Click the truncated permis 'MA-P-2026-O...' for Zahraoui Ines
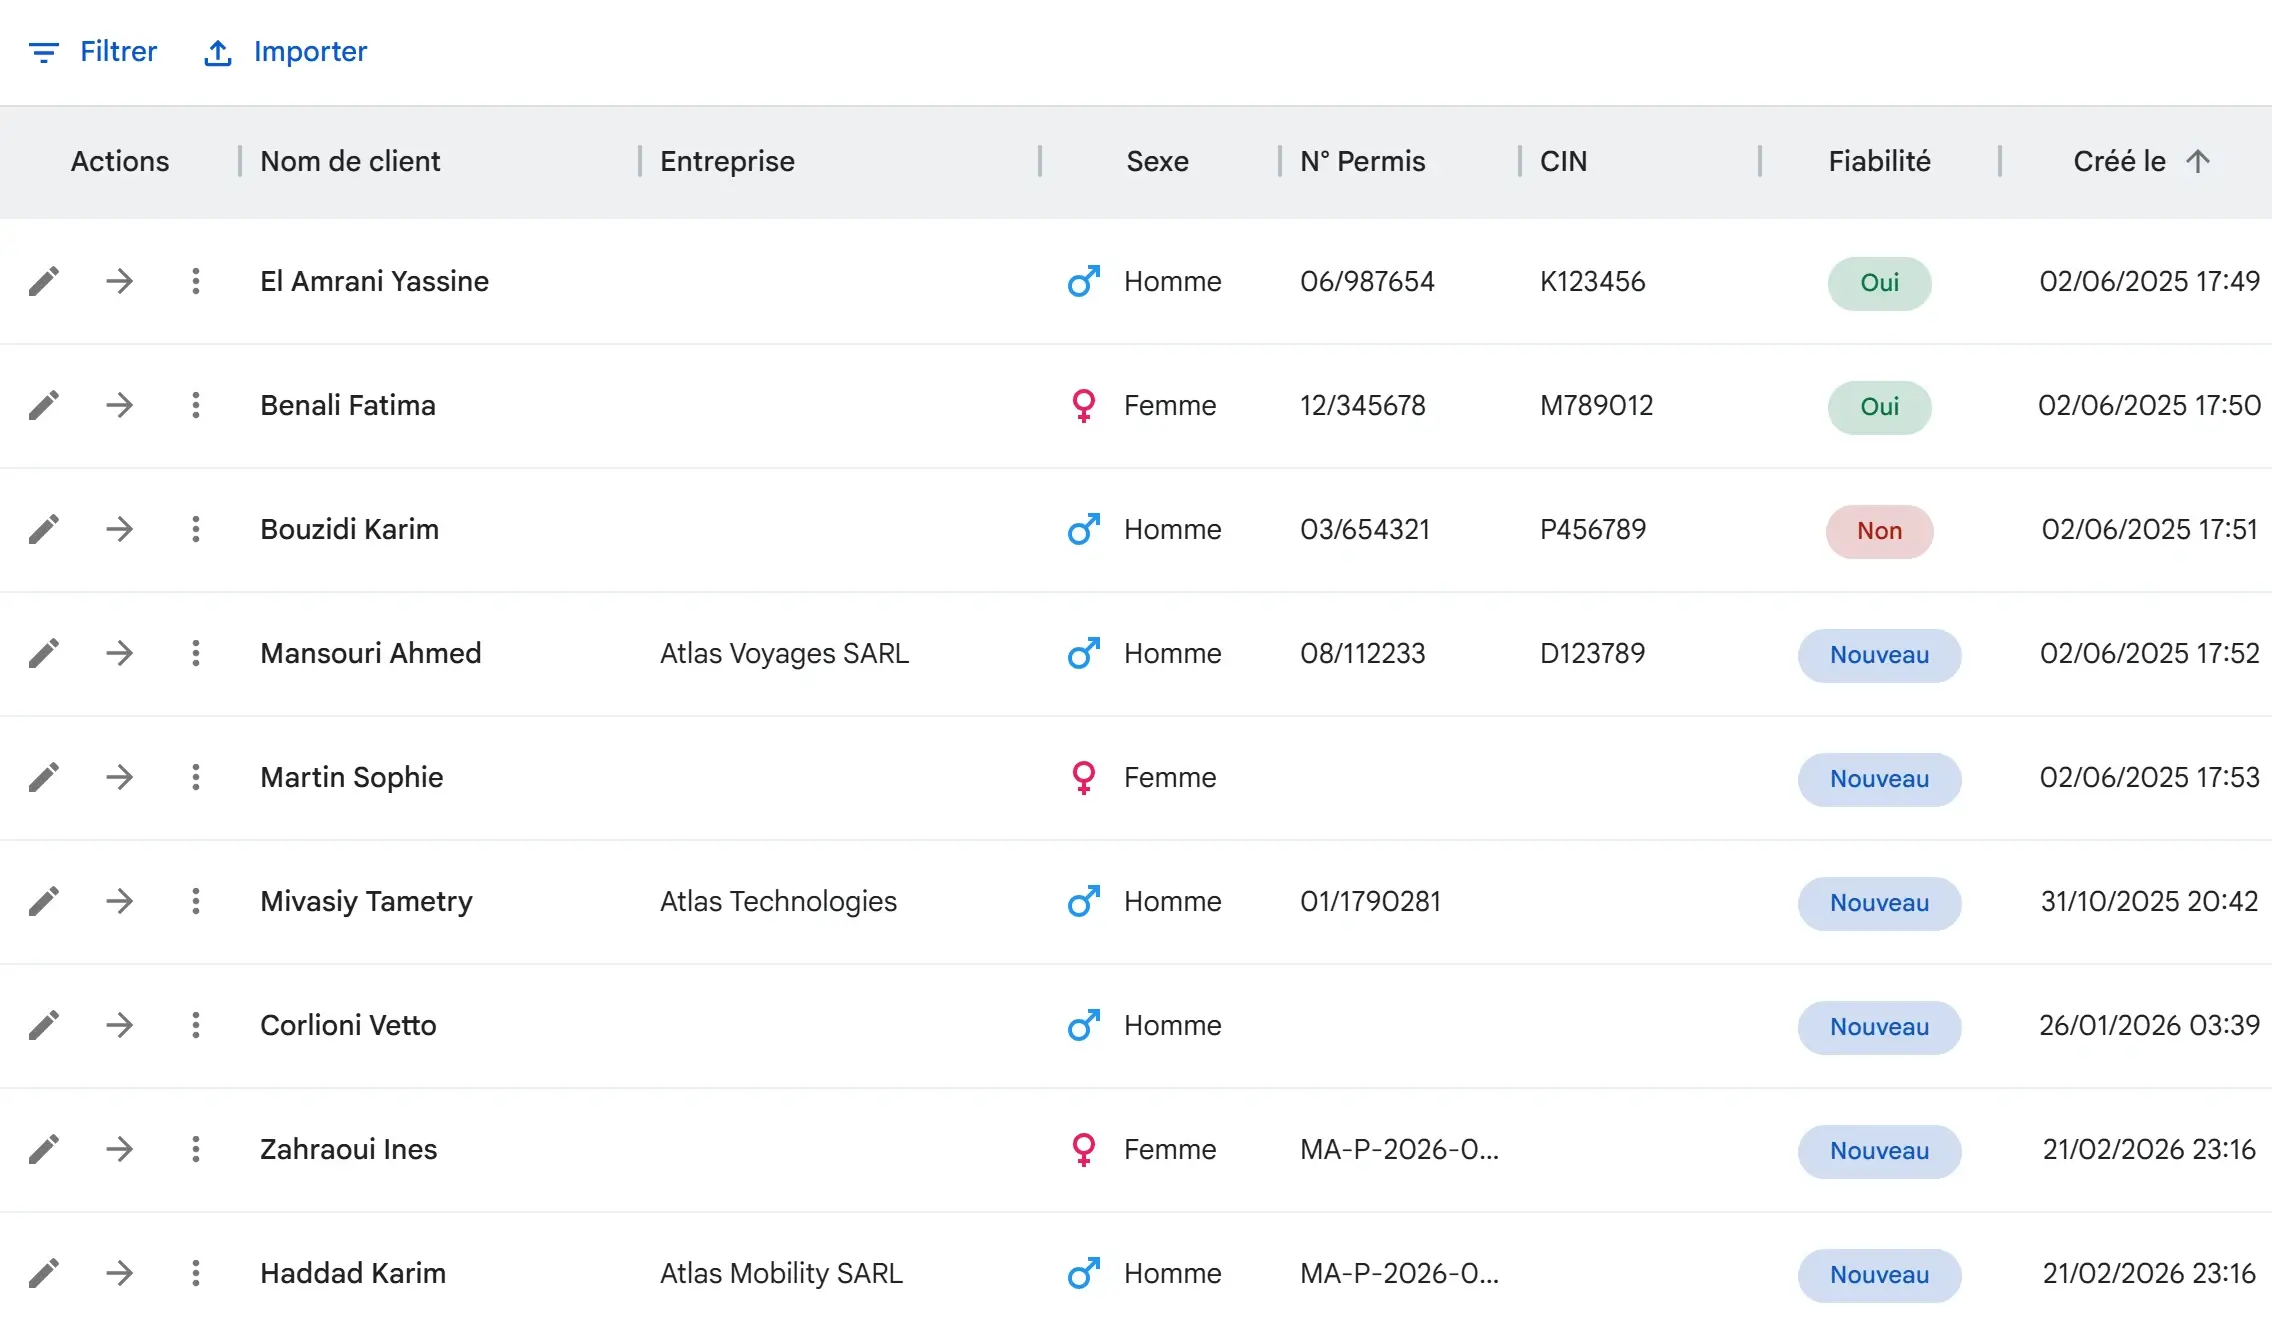Viewport: 2272px width, 1335px height. 1399,1149
